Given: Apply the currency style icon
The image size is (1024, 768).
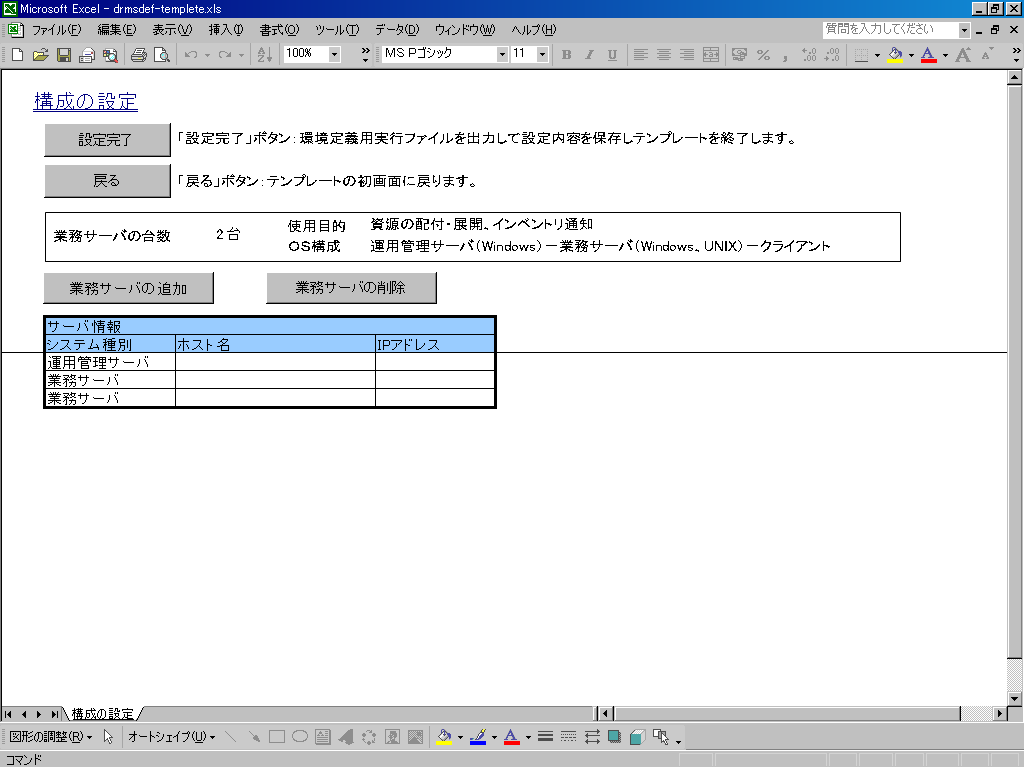Looking at the screenshot, I should (739, 55).
